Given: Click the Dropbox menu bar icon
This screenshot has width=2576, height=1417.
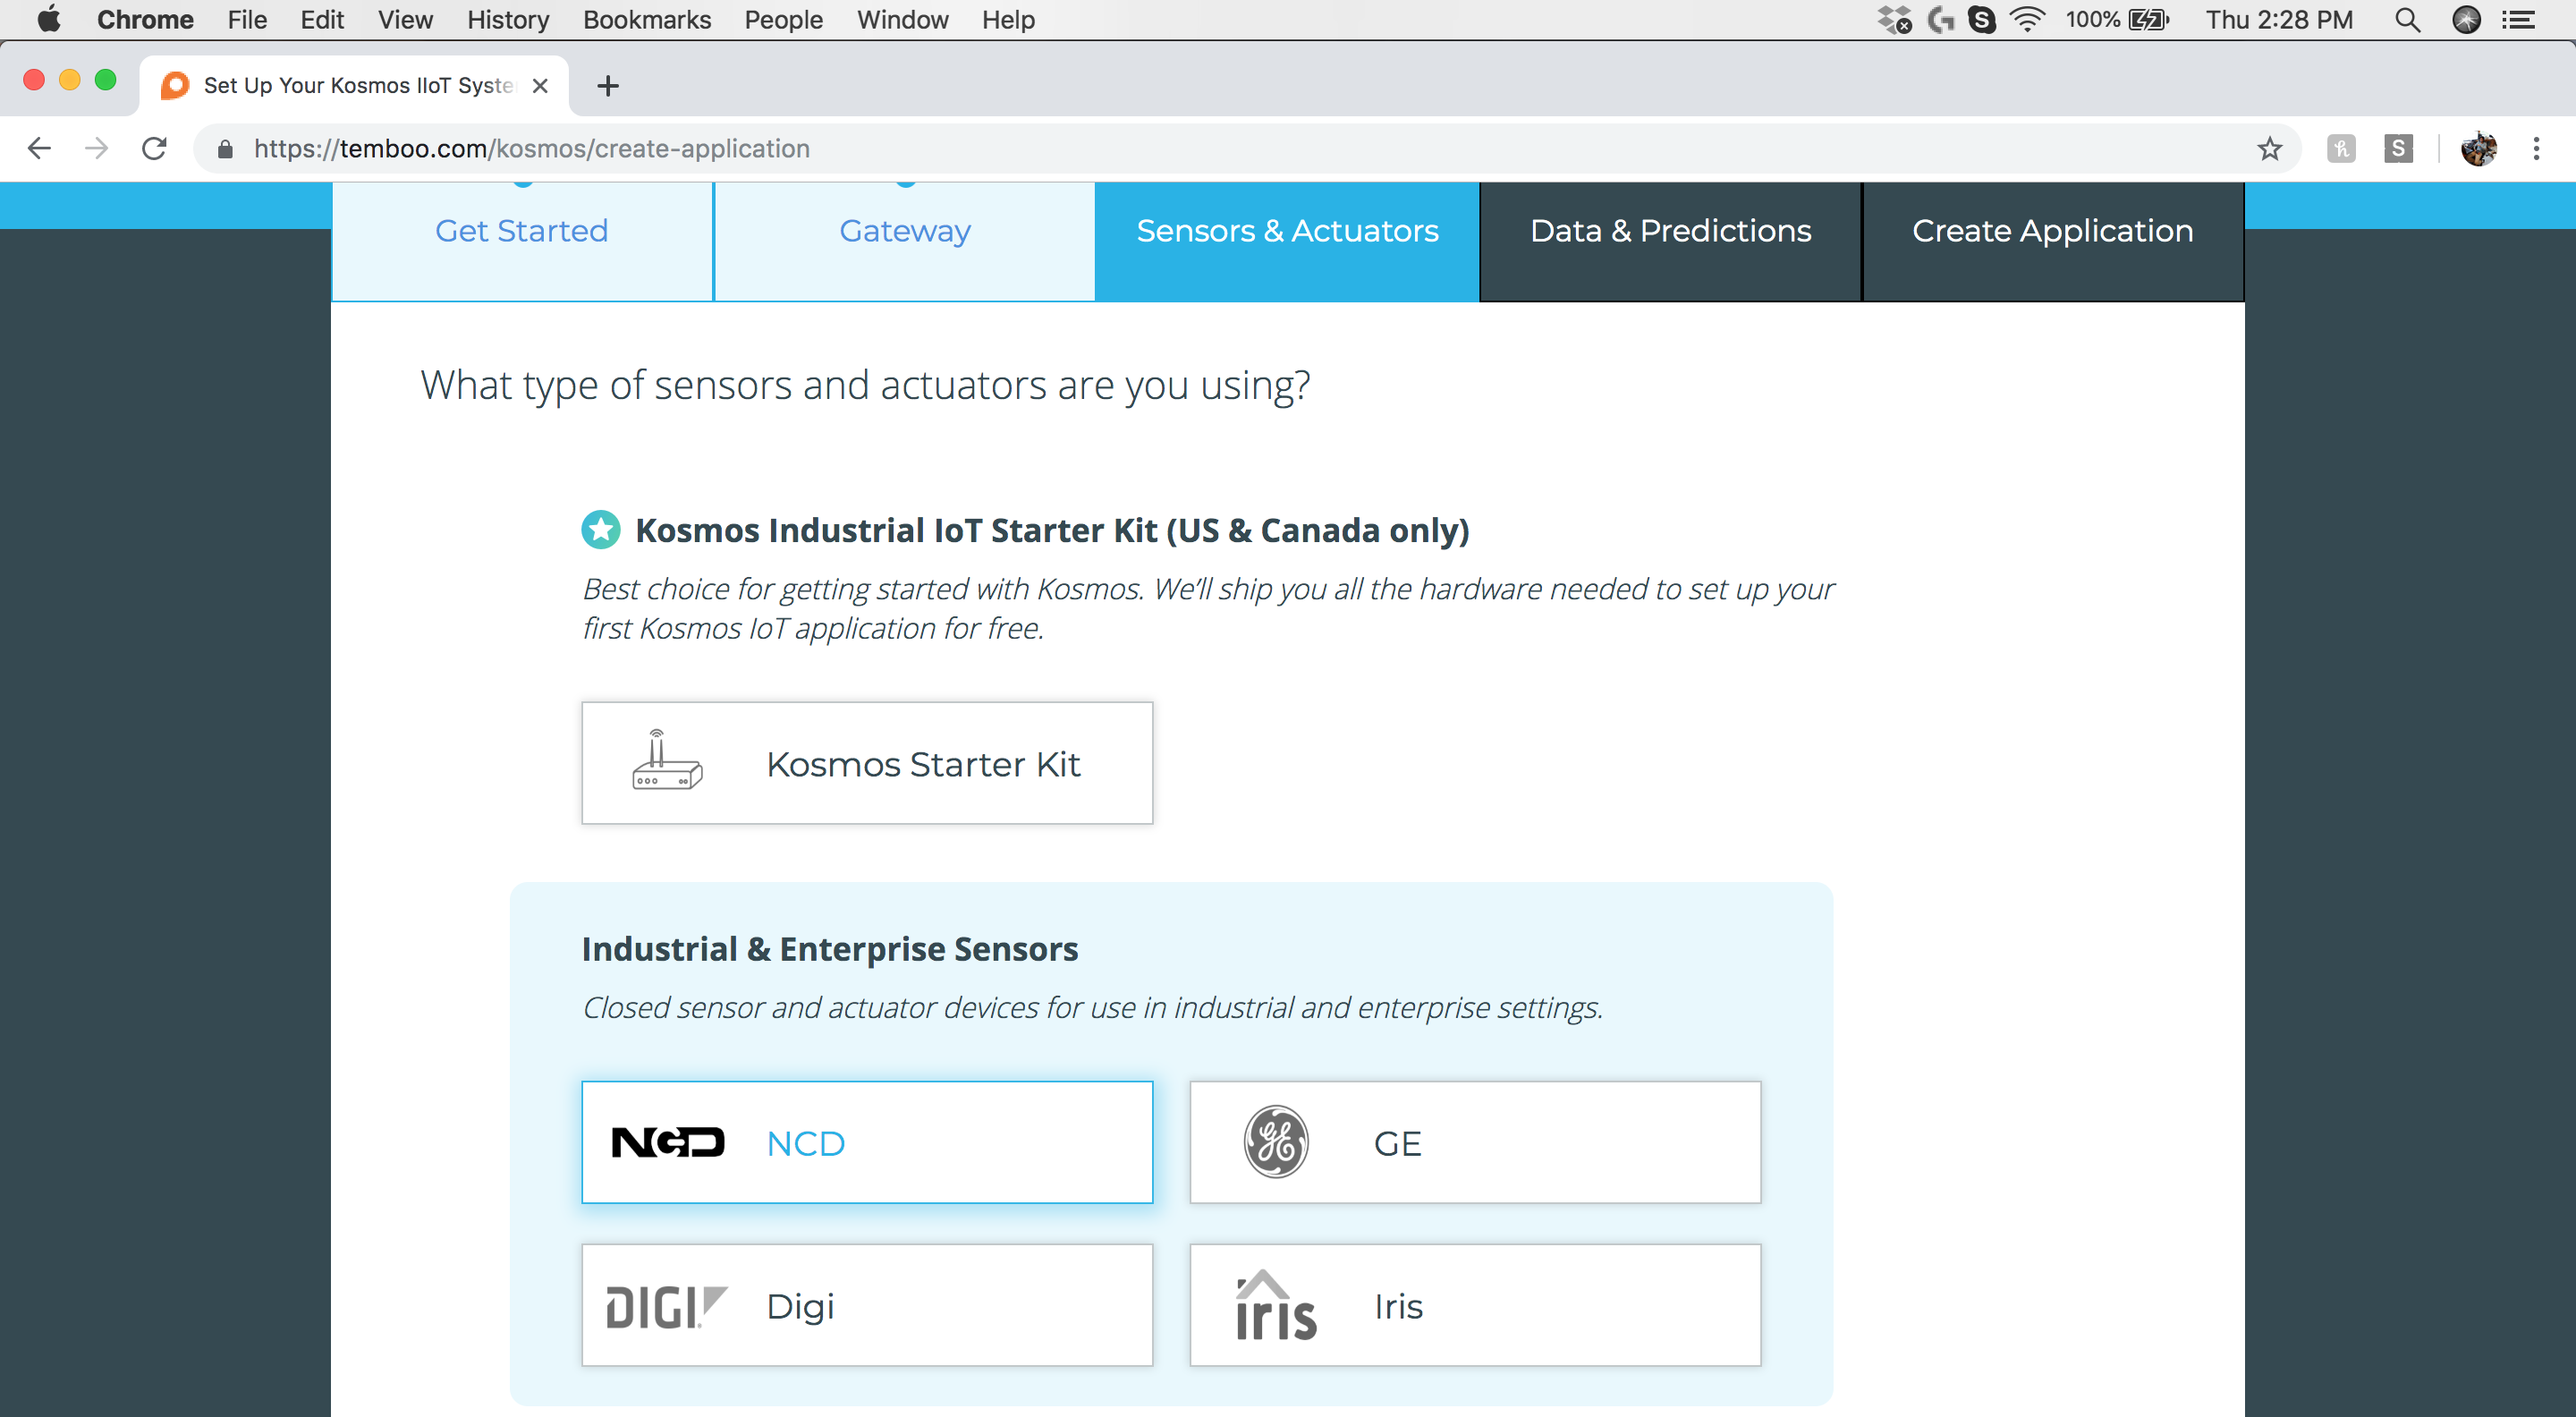Looking at the screenshot, I should (1894, 19).
